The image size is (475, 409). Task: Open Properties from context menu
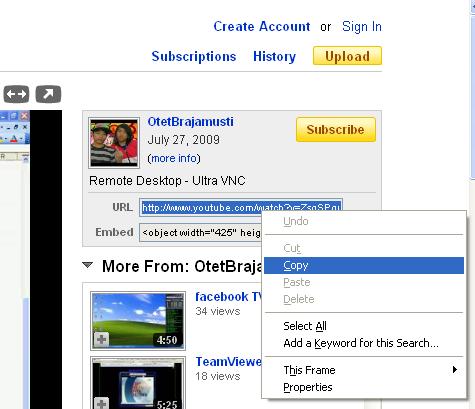[364, 387]
